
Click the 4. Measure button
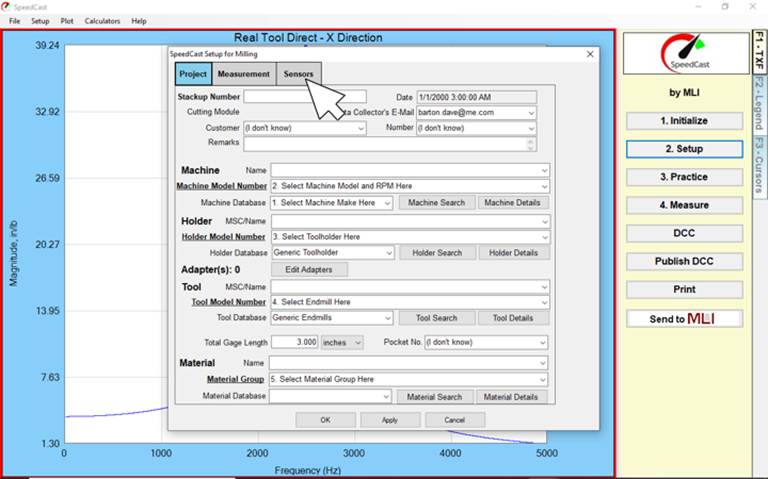(x=684, y=205)
